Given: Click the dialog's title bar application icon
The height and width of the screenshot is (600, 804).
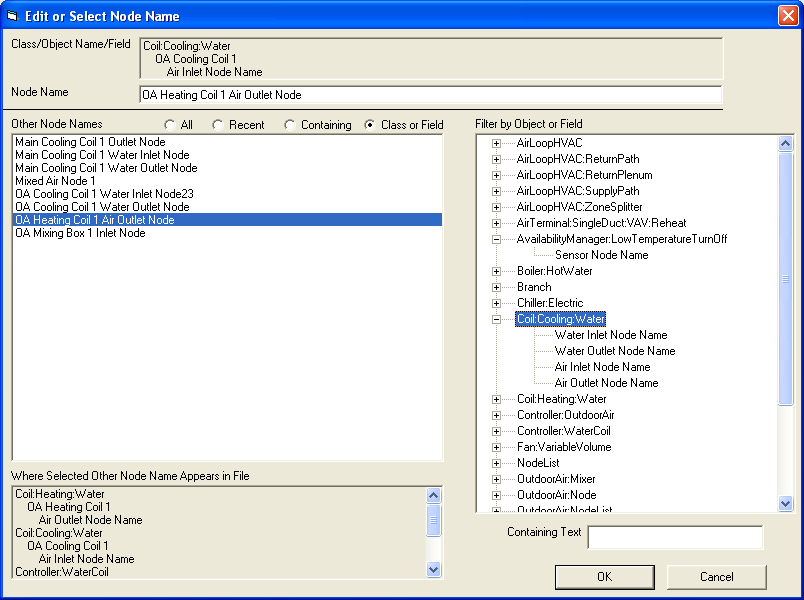Looking at the screenshot, I should [x=14, y=15].
